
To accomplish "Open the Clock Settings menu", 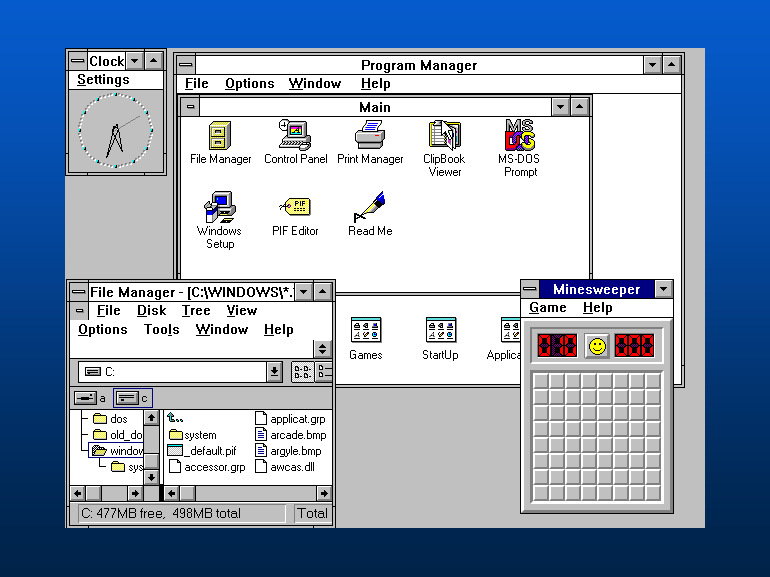I will [x=103, y=80].
